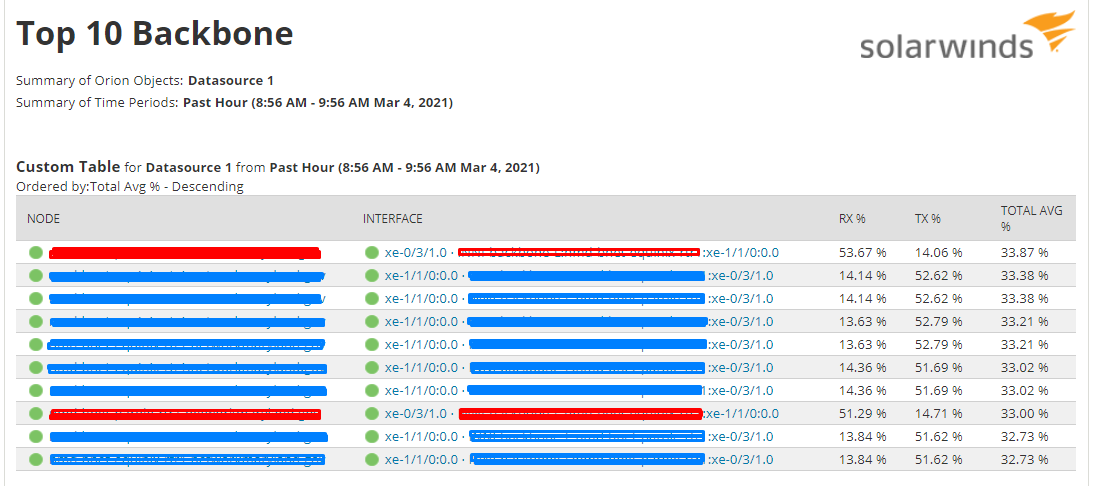Click the SolarWinds logo
This screenshot has width=1097, height=486.
968,36
